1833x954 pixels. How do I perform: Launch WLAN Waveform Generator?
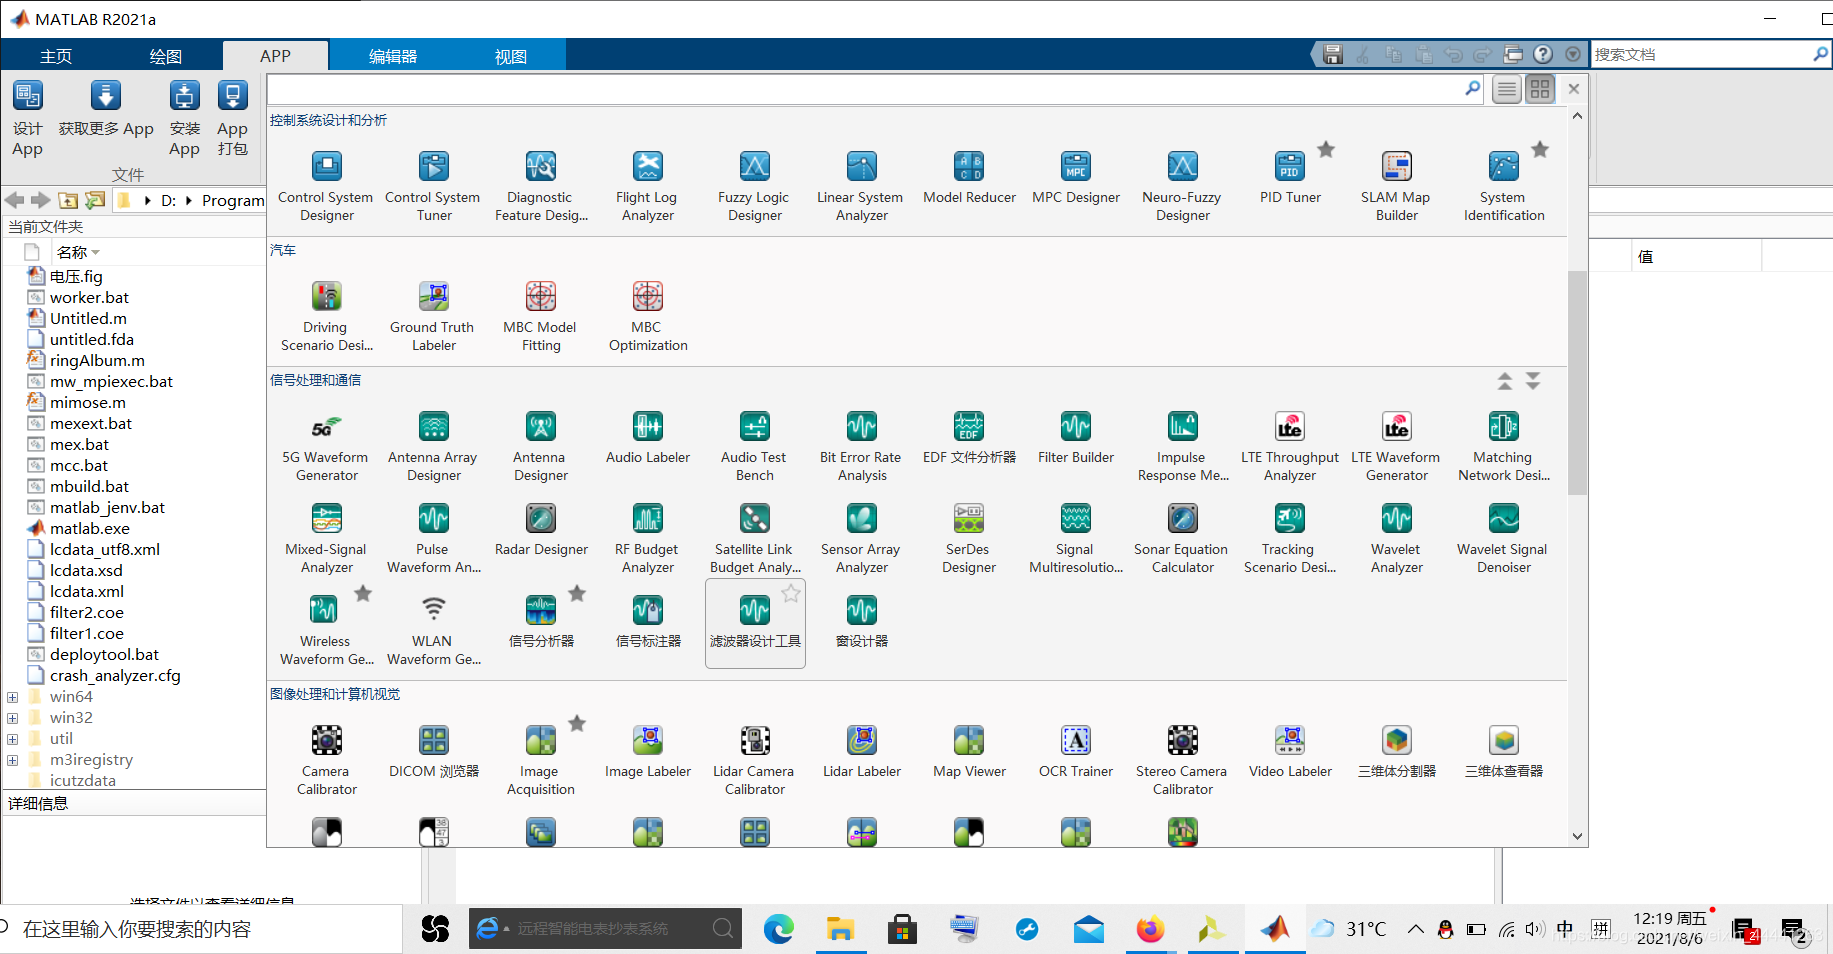pyautogui.click(x=433, y=630)
